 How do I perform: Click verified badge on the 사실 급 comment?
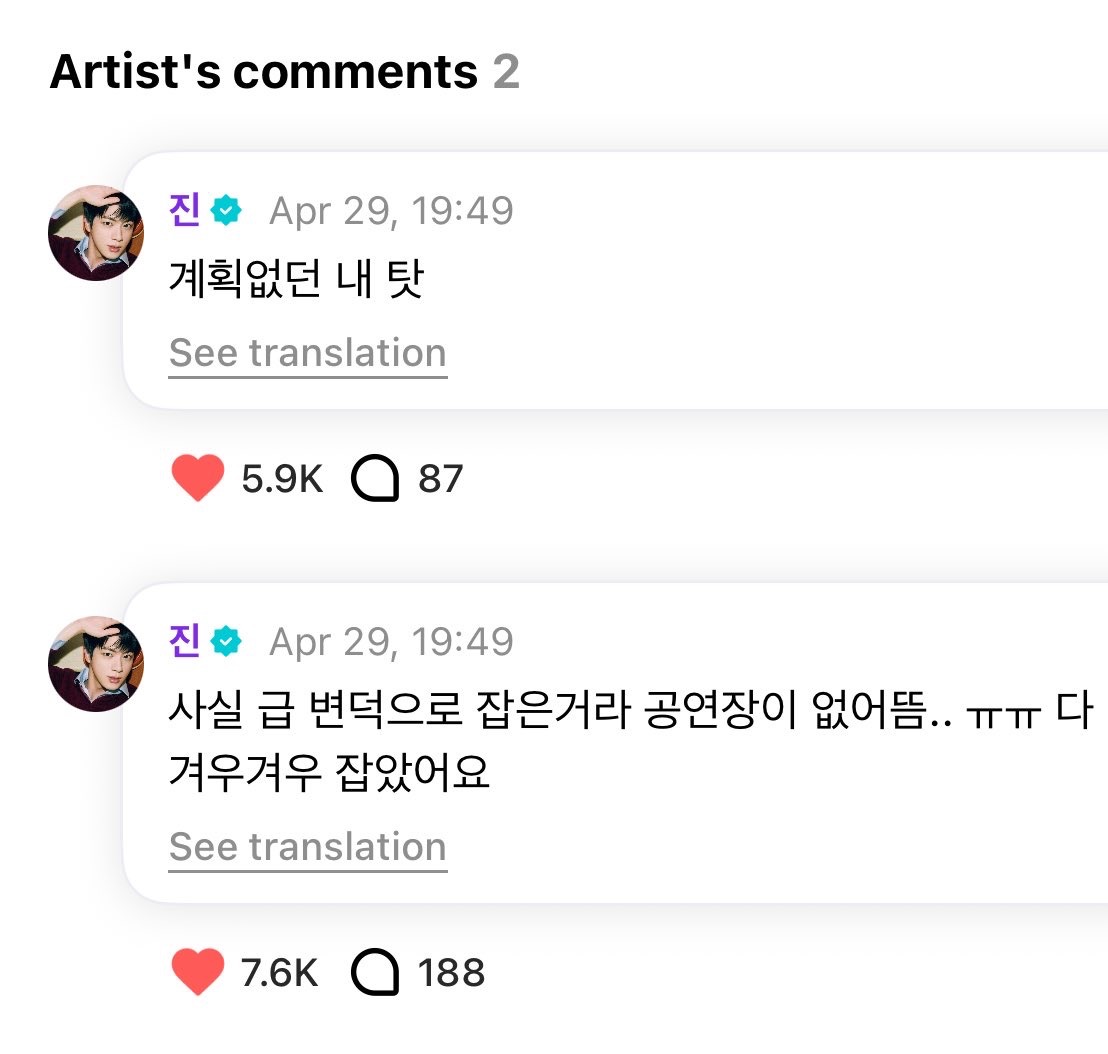[x=227, y=642]
